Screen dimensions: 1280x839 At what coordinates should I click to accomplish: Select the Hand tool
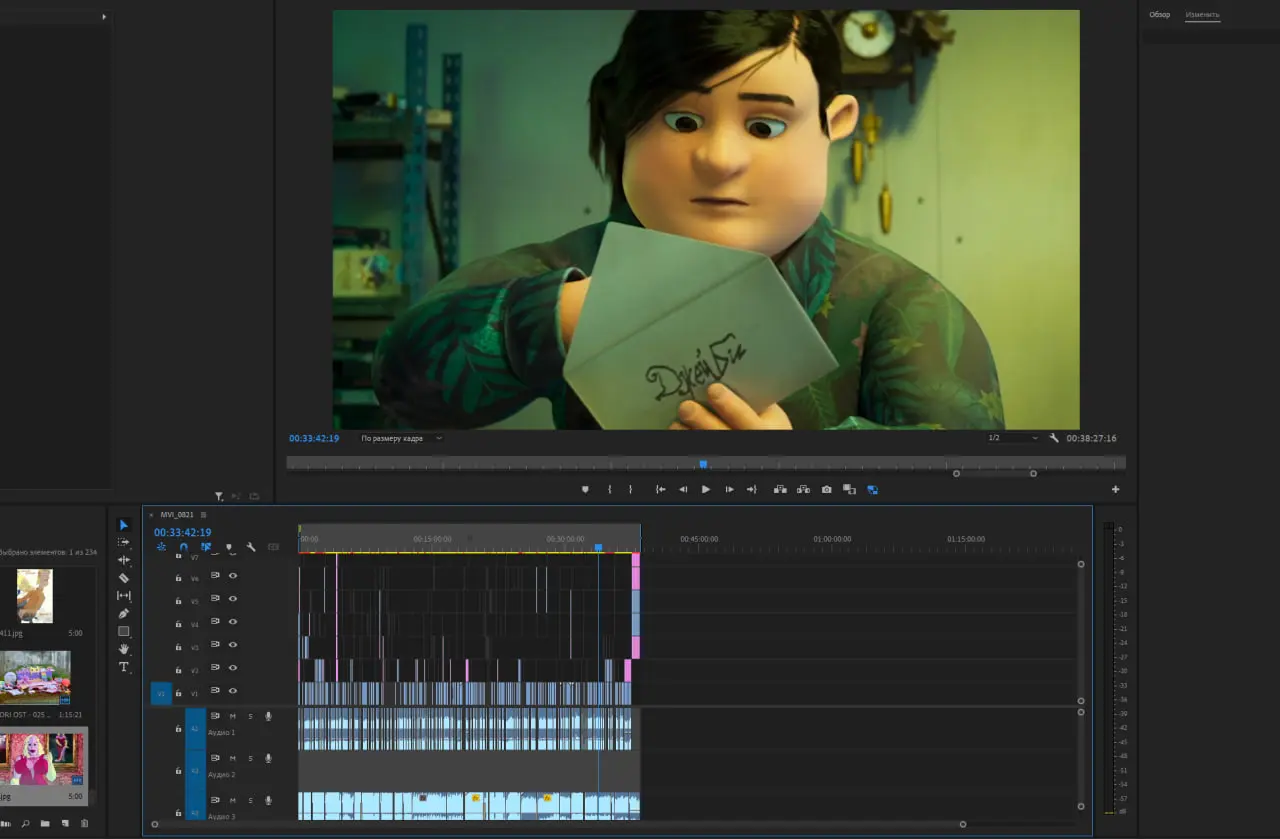(x=124, y=649)
